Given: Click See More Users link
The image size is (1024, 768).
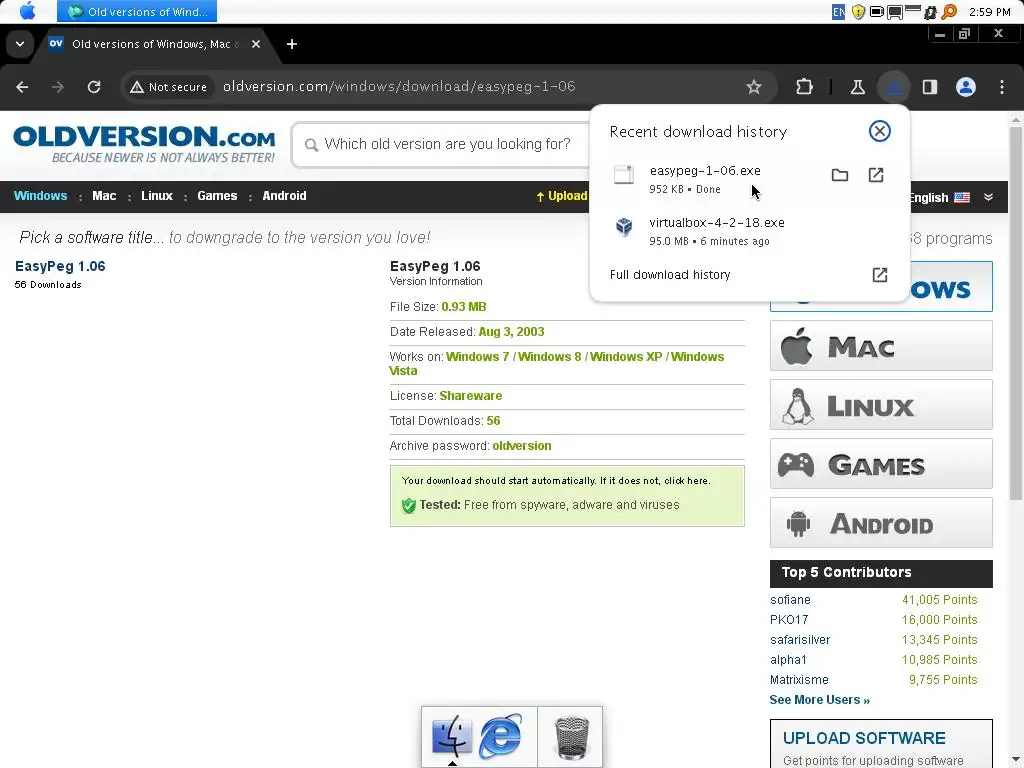Looking at the screenshot, I should (820, 700).
